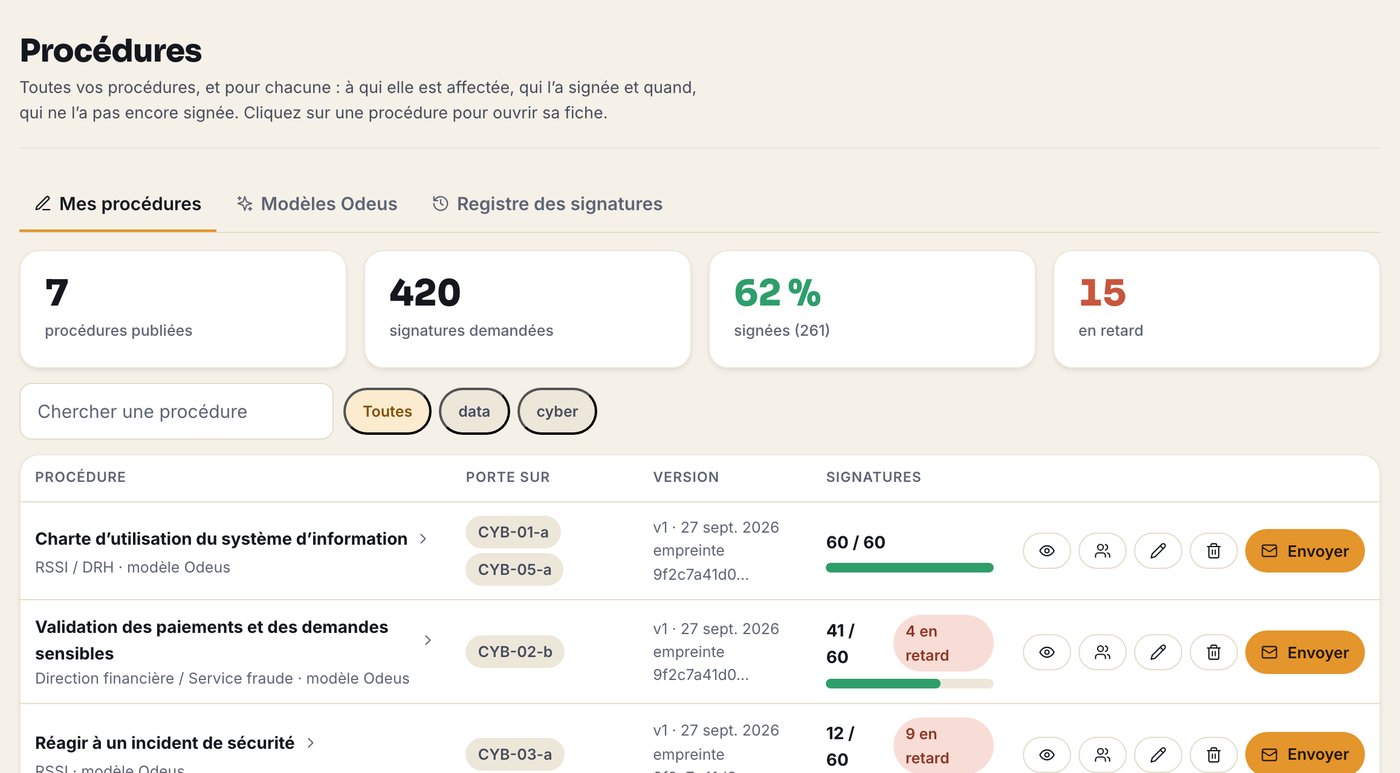Edit Validation des paiements procedure (pencil icon)
The image size is (1400, 773).
(1158, 652)
